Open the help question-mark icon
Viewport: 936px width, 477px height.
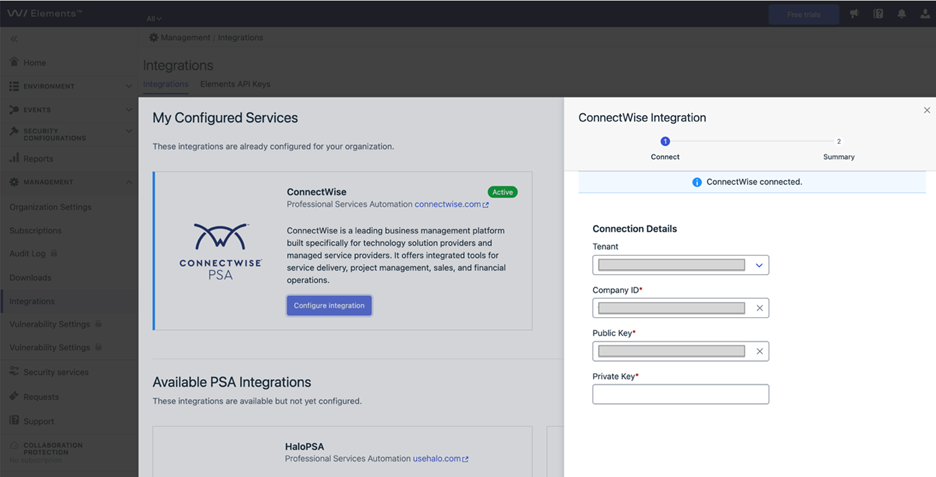pyautogui.click(x=878, y=14)
